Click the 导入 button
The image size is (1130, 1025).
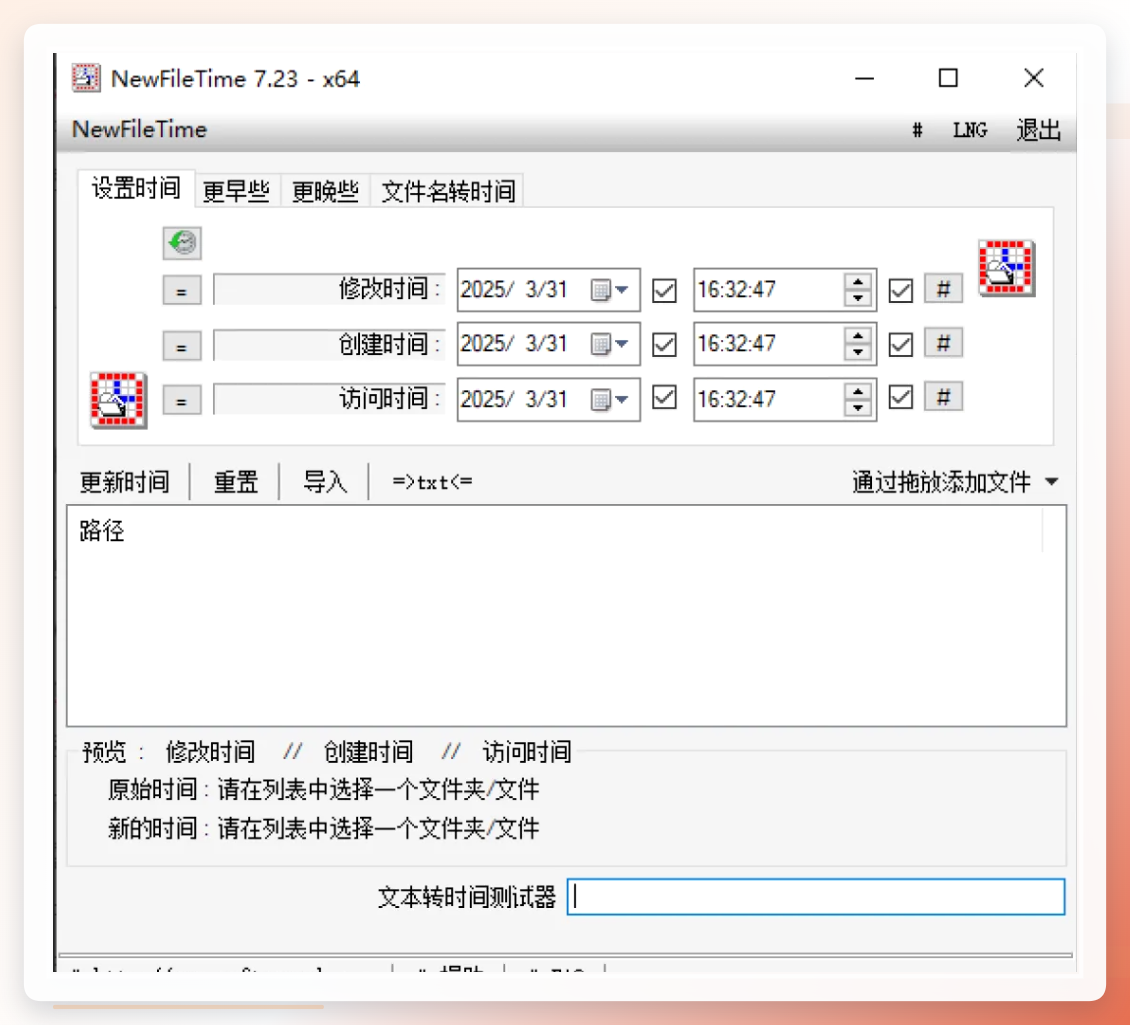pyautogui.click(x=324, y=482)
